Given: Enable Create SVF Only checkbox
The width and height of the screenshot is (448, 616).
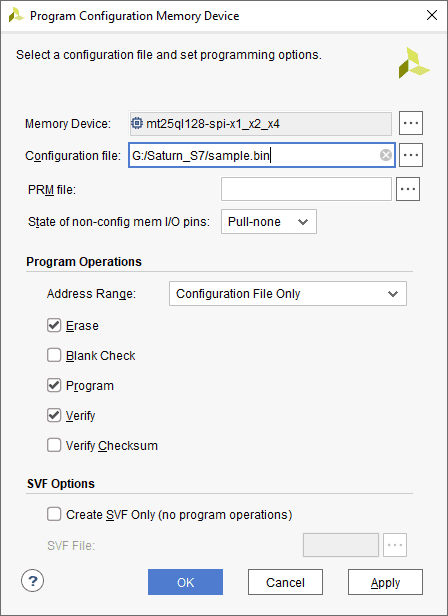Looking at the screenshot, I should tap(54, 514).
